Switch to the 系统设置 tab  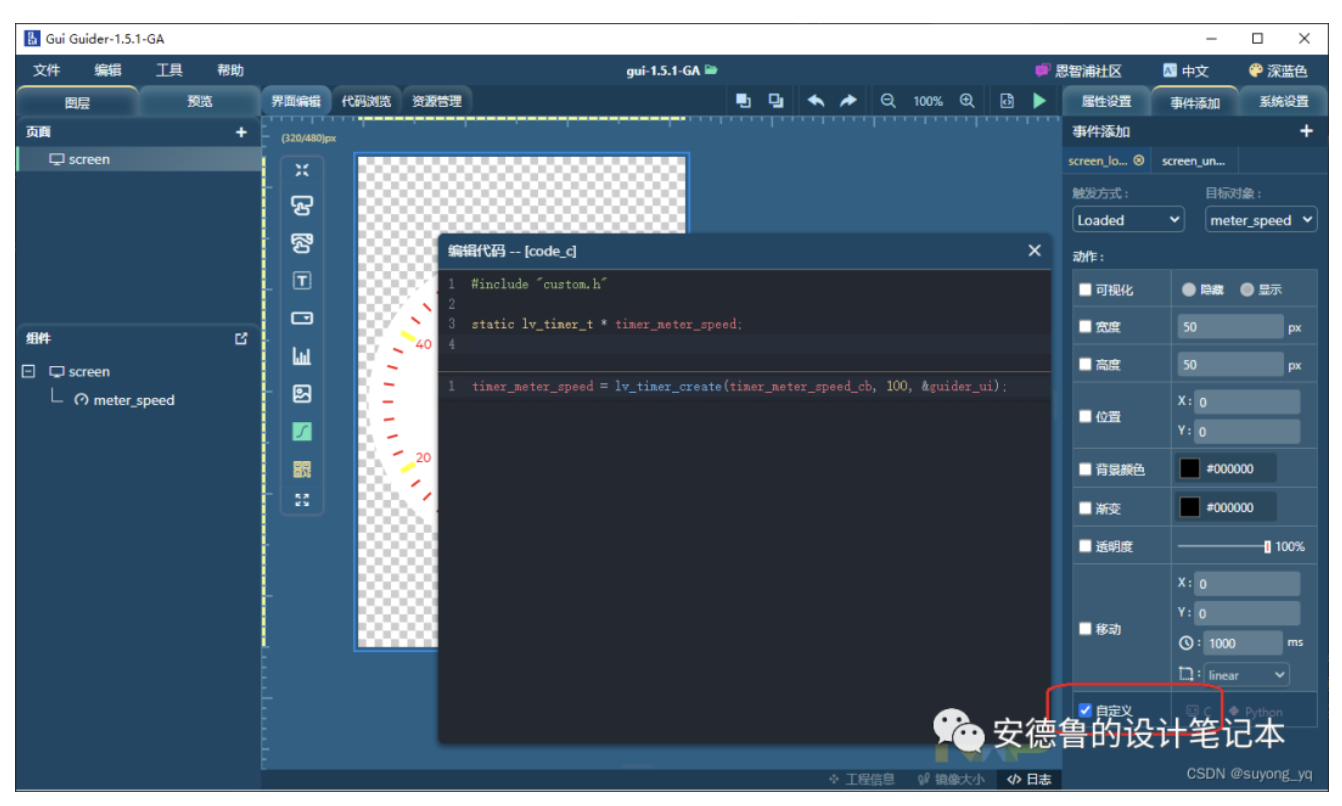[x=1283, y=101]
